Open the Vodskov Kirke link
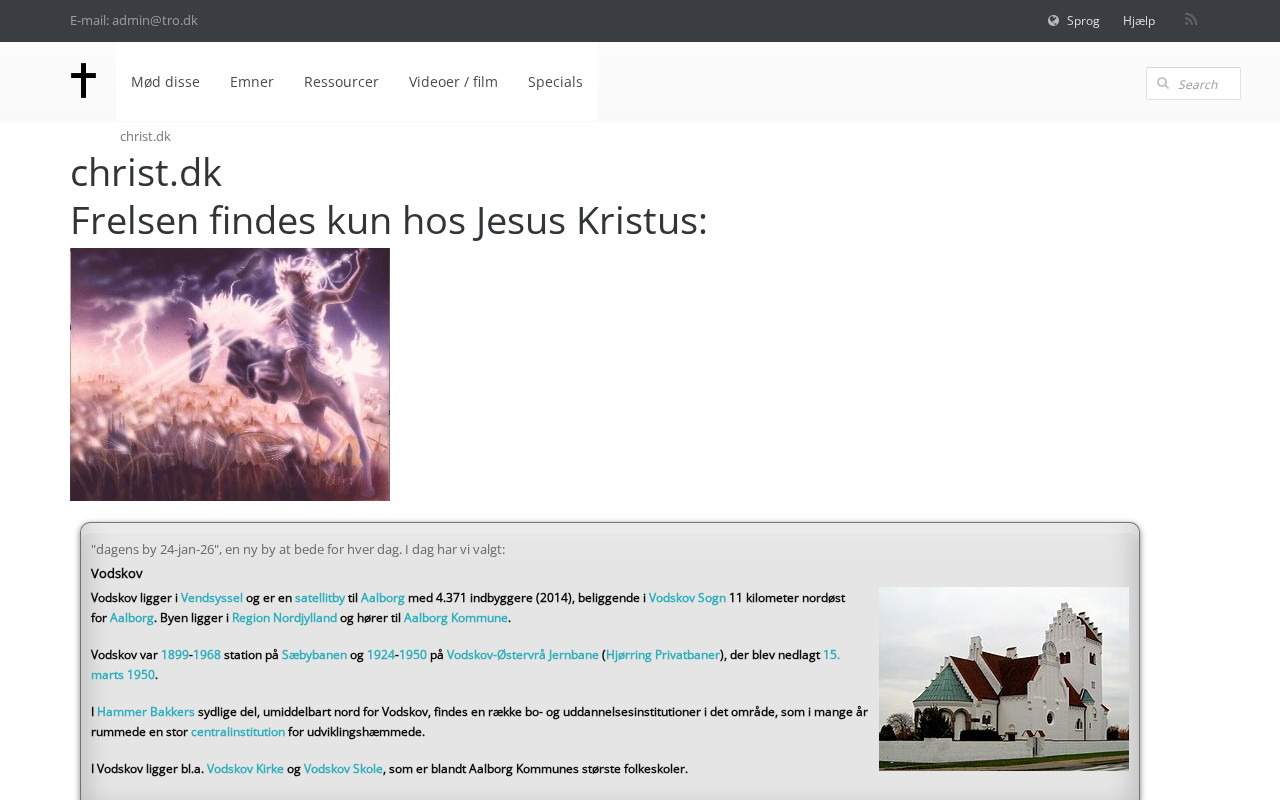 point(245,769)
